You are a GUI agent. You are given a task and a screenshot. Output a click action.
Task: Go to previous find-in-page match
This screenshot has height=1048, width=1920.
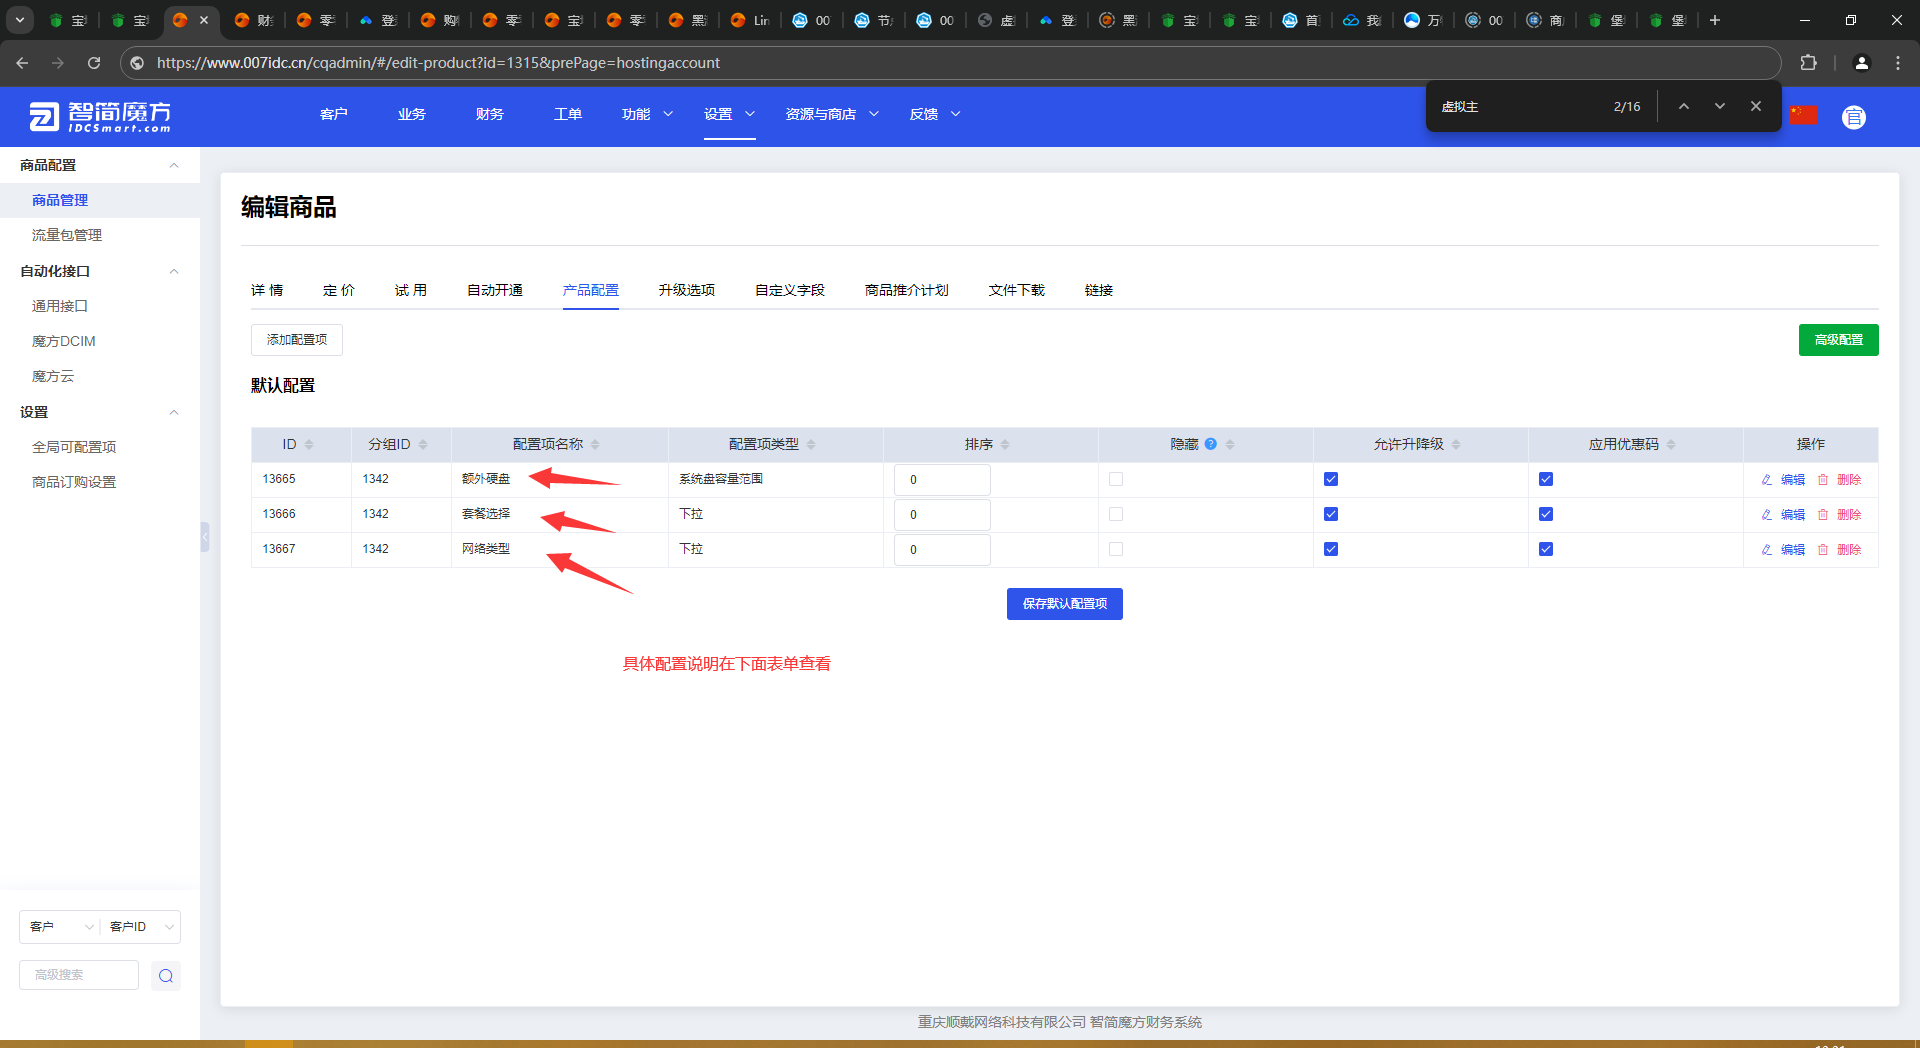1684,106
